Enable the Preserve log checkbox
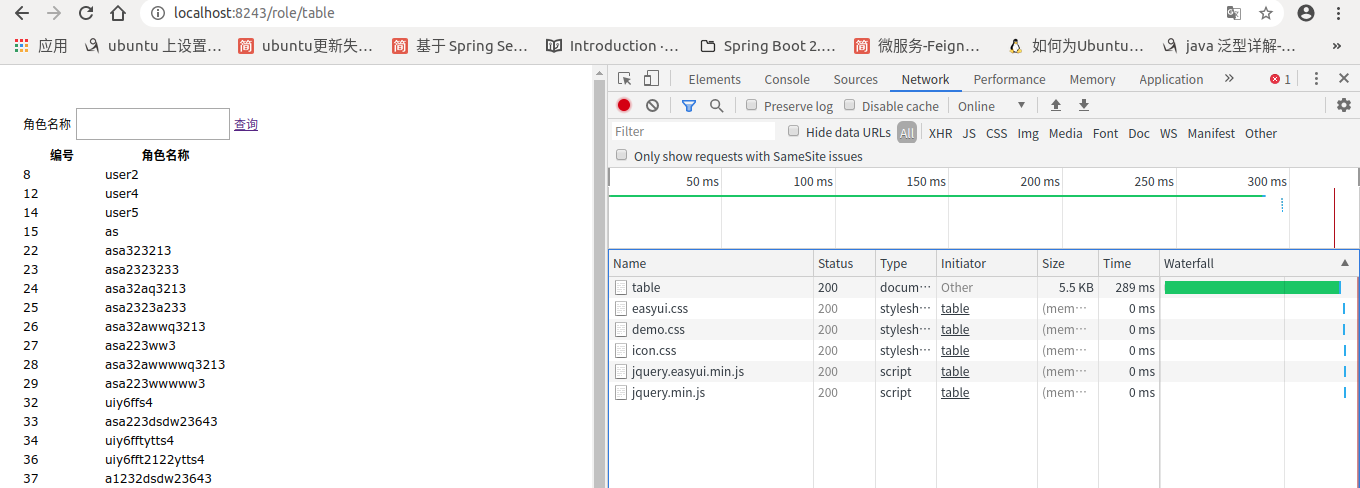This screenshot has height=488, width=1360. tap(752, 105)
